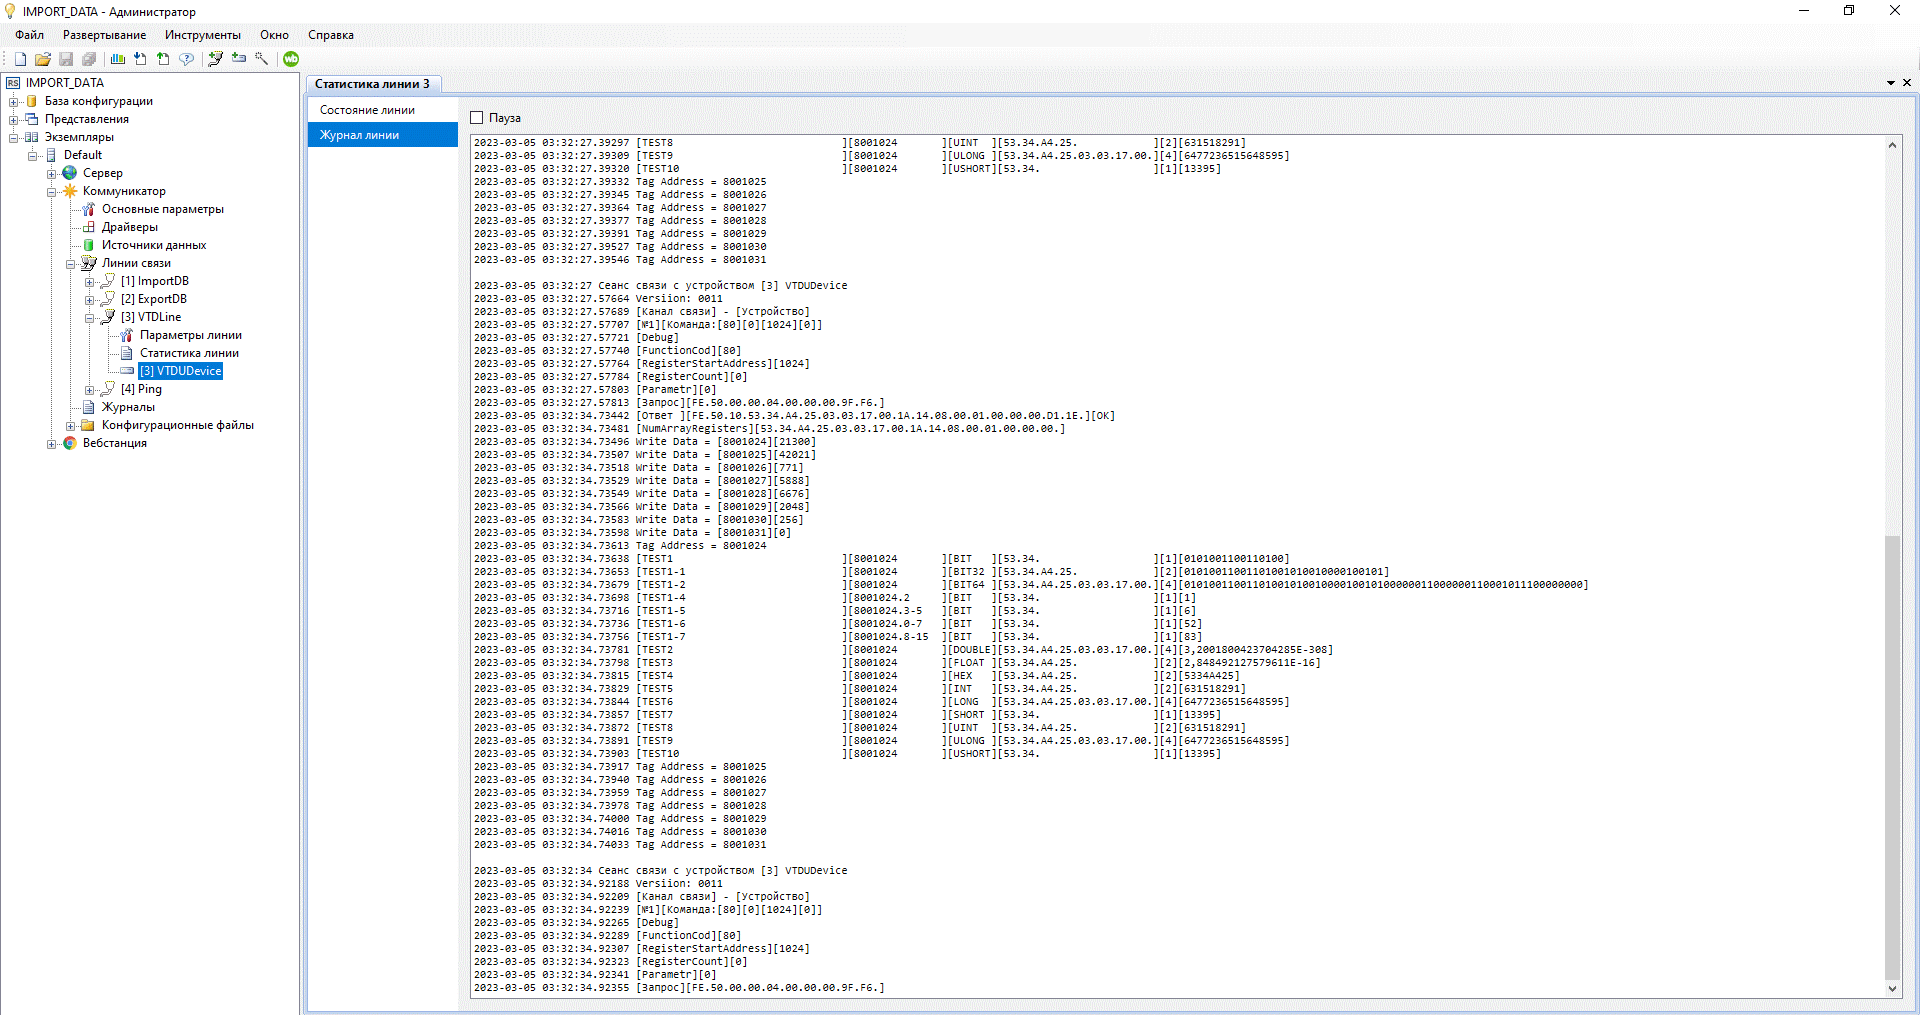1920x1015 pixels.
Task: Open Статистика линии in the tree
Action: pyautogui.click(x=189, y=353)
